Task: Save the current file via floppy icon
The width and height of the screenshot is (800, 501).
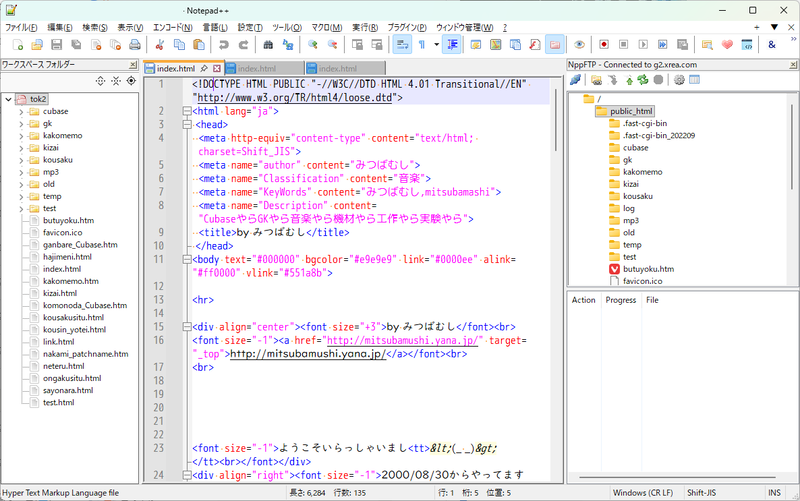Action: 56,45
